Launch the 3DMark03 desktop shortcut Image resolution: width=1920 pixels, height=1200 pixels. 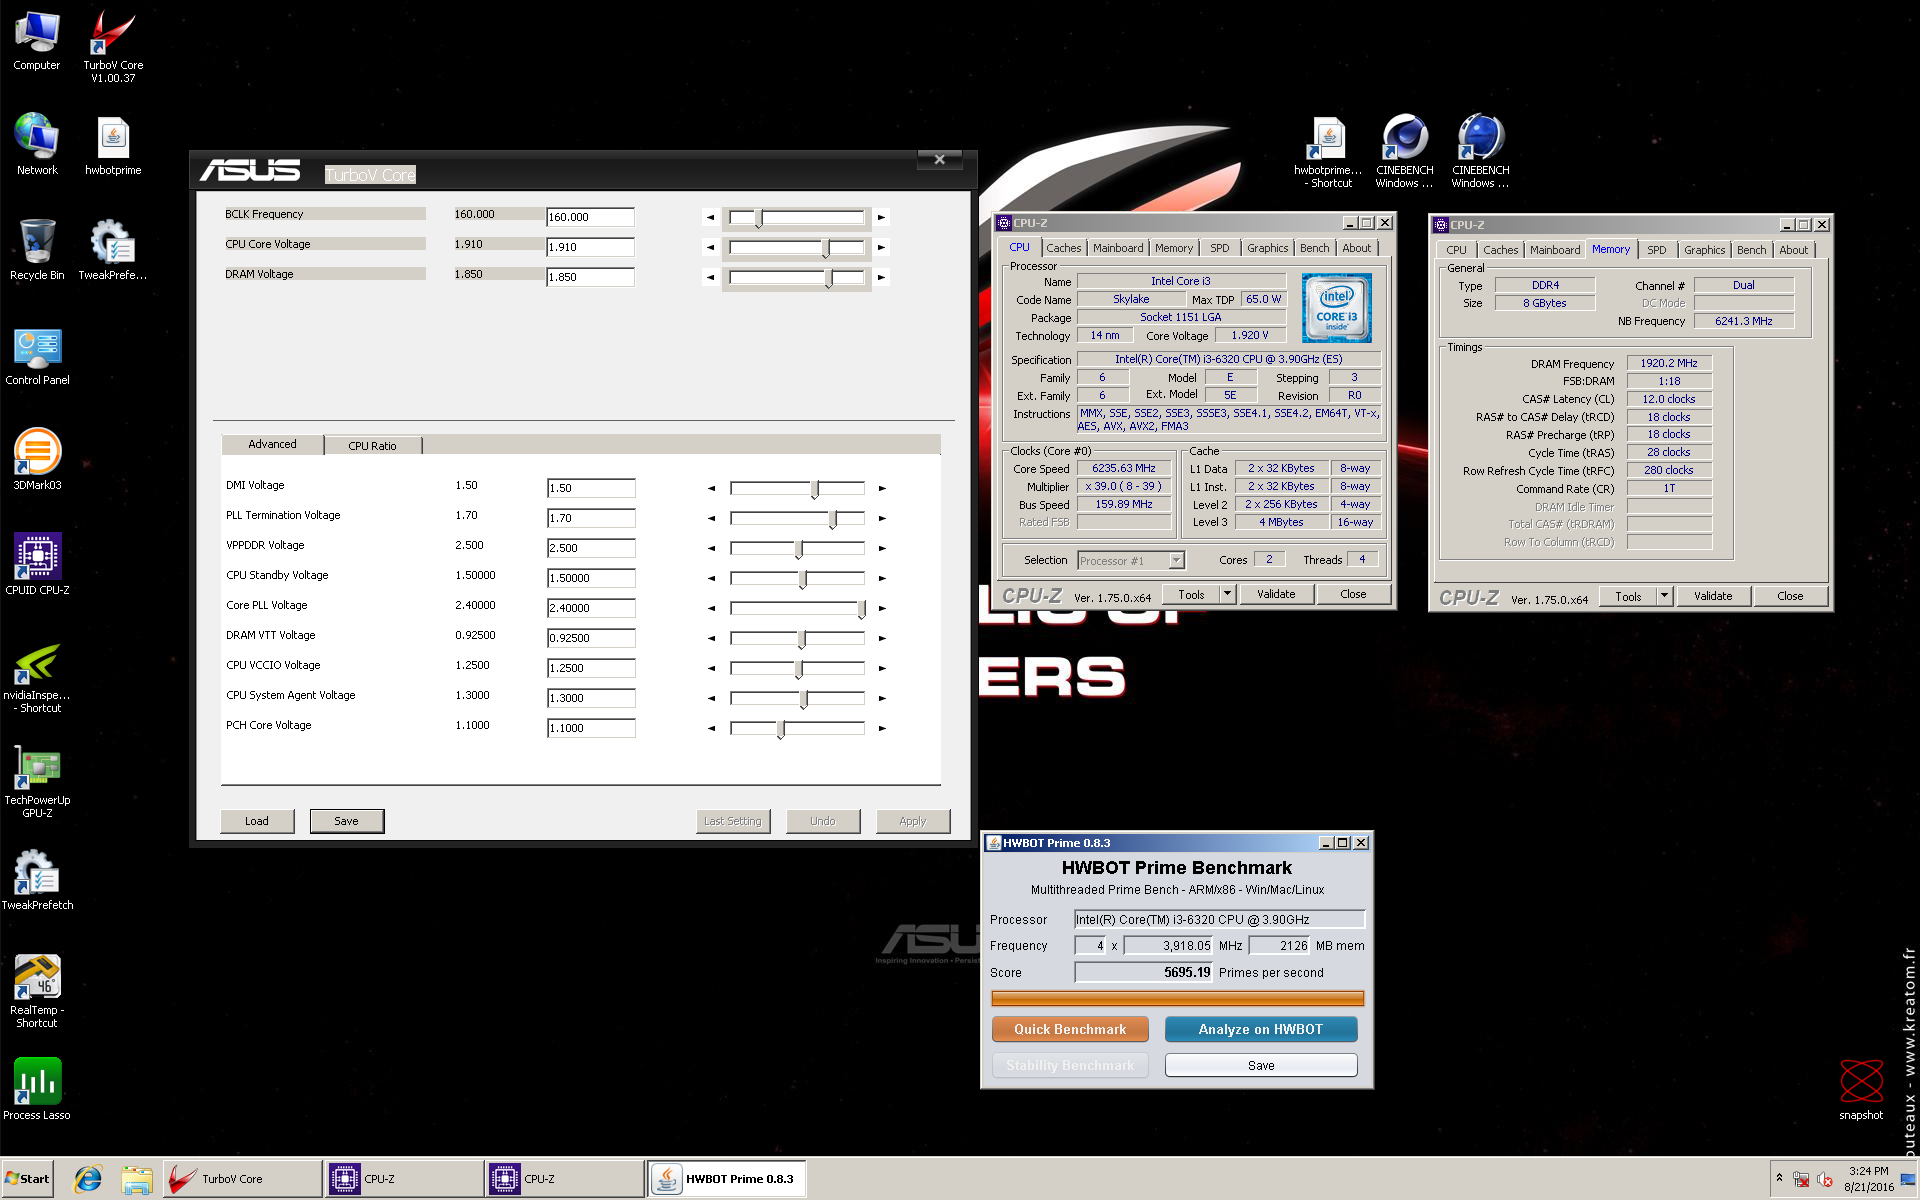37,461
